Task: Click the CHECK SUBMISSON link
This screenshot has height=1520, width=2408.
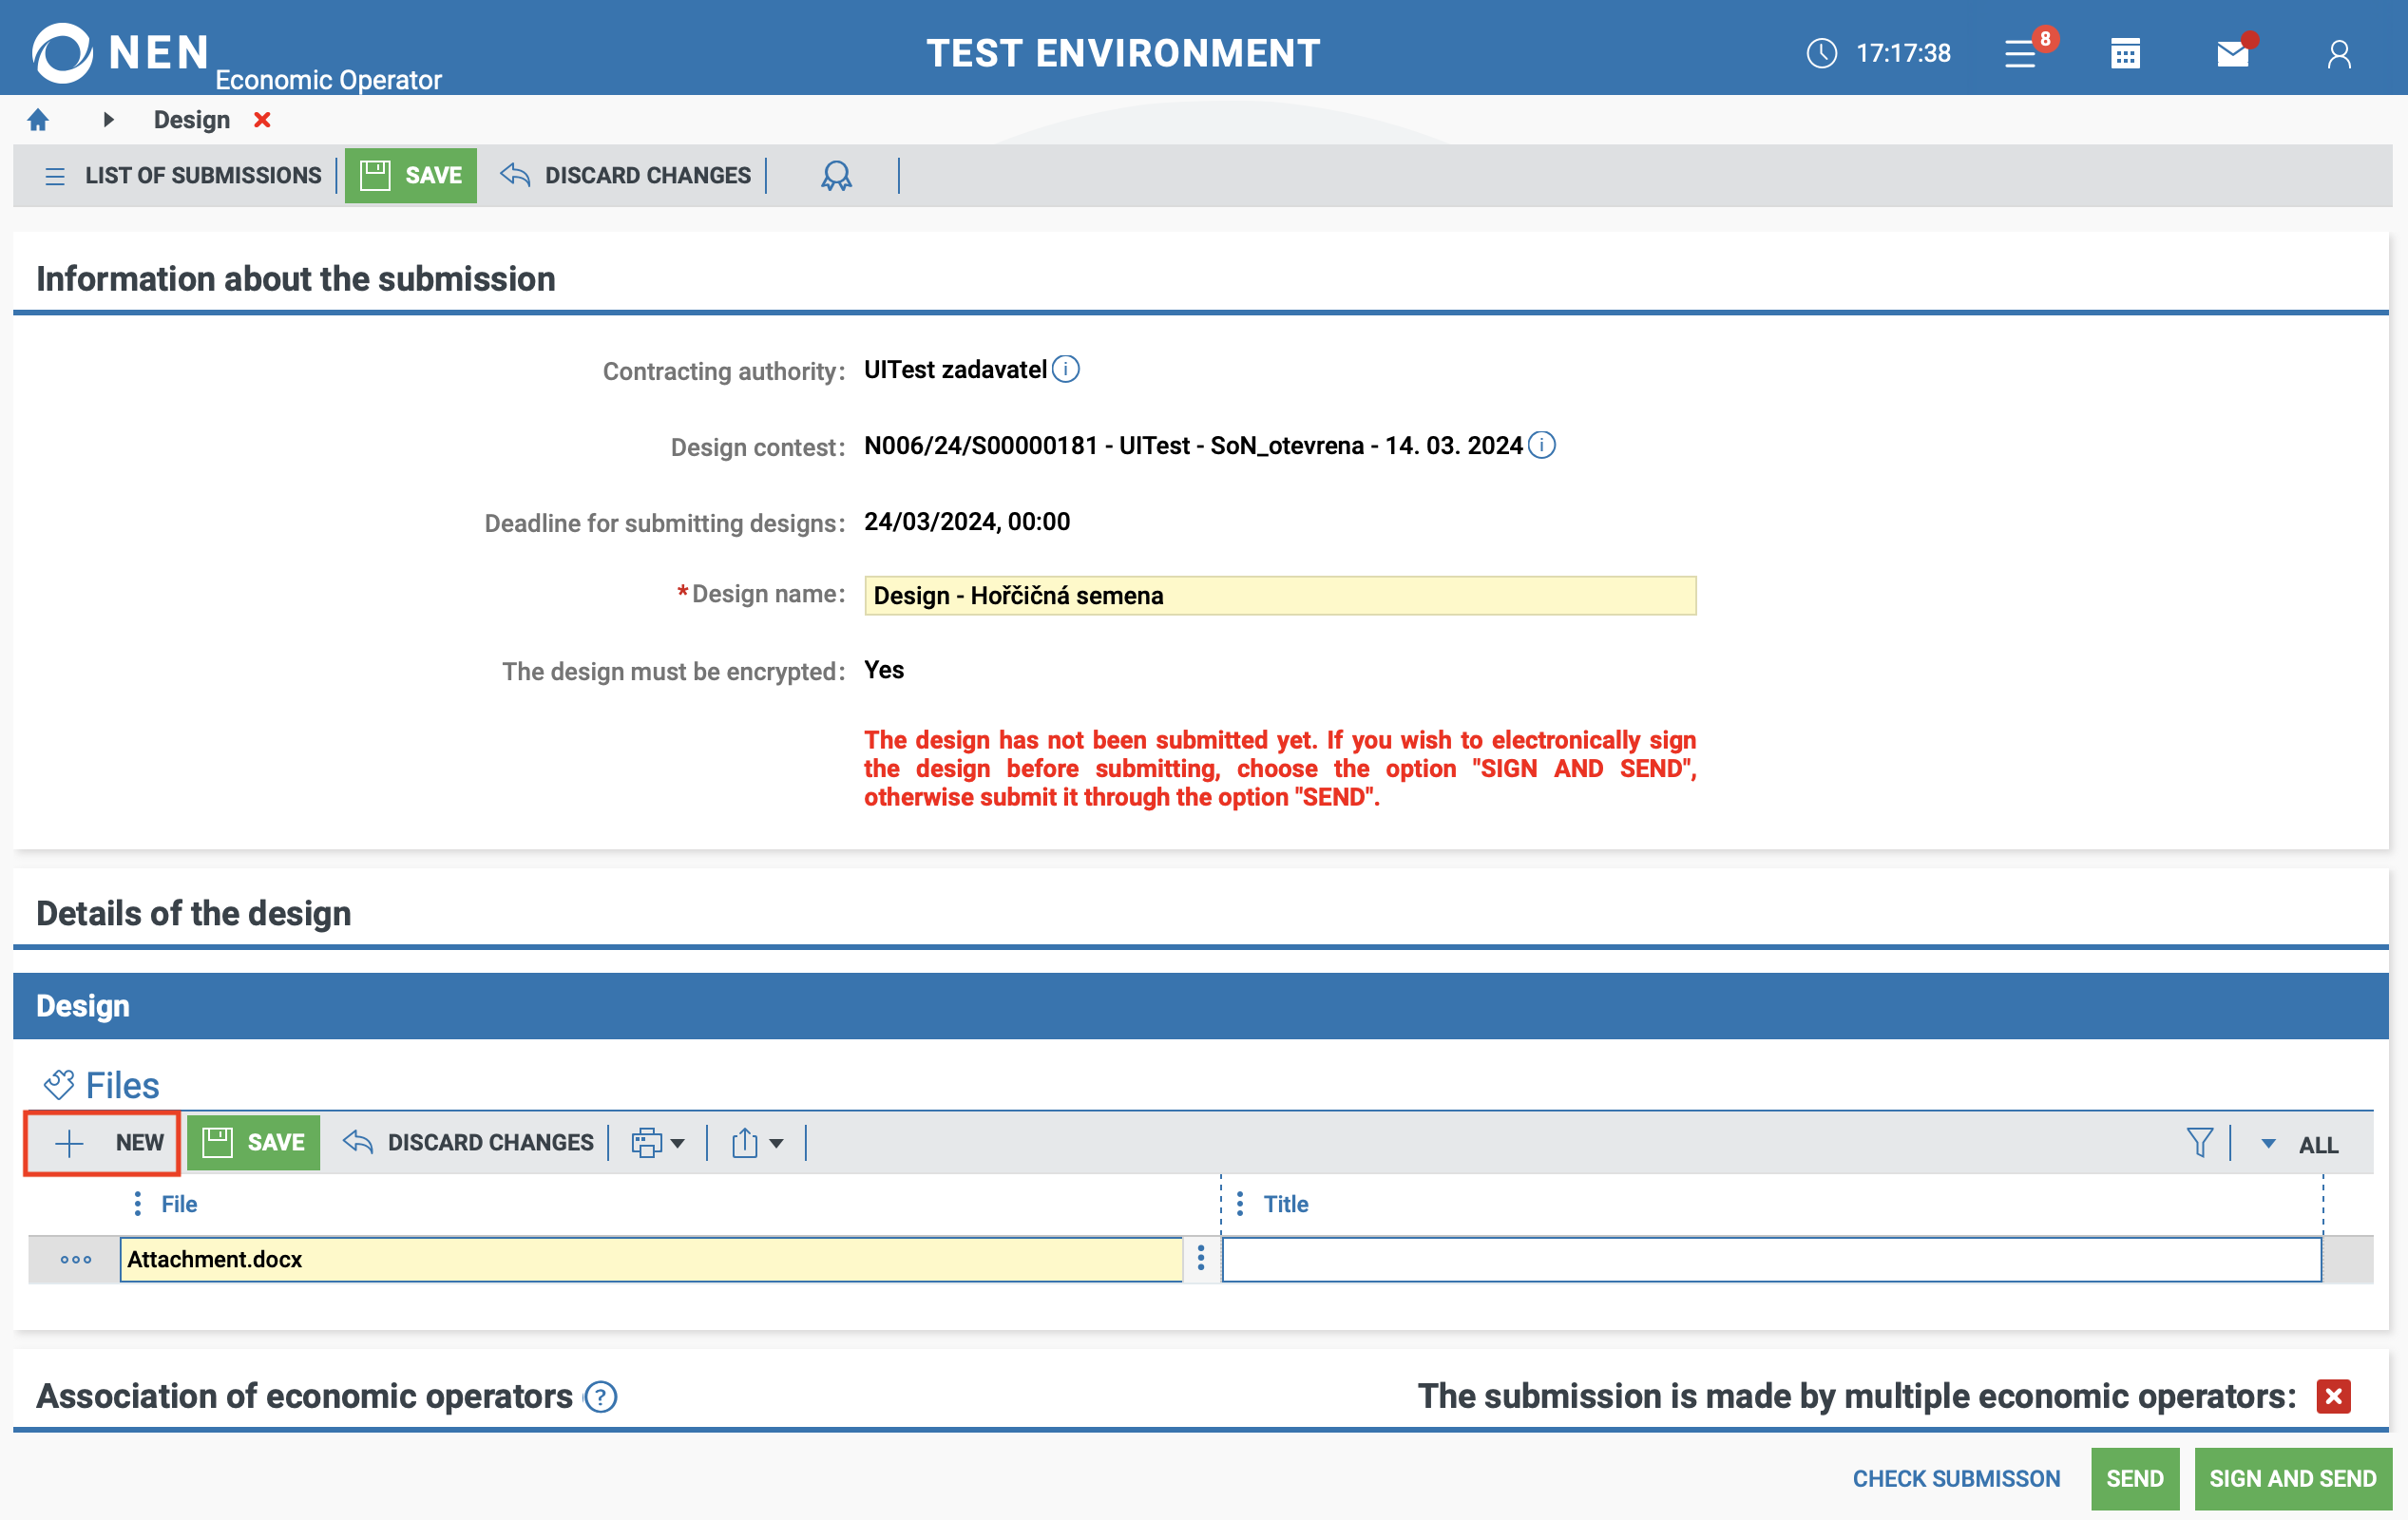Action: pyautogui.click(x=1956, y=1478)
